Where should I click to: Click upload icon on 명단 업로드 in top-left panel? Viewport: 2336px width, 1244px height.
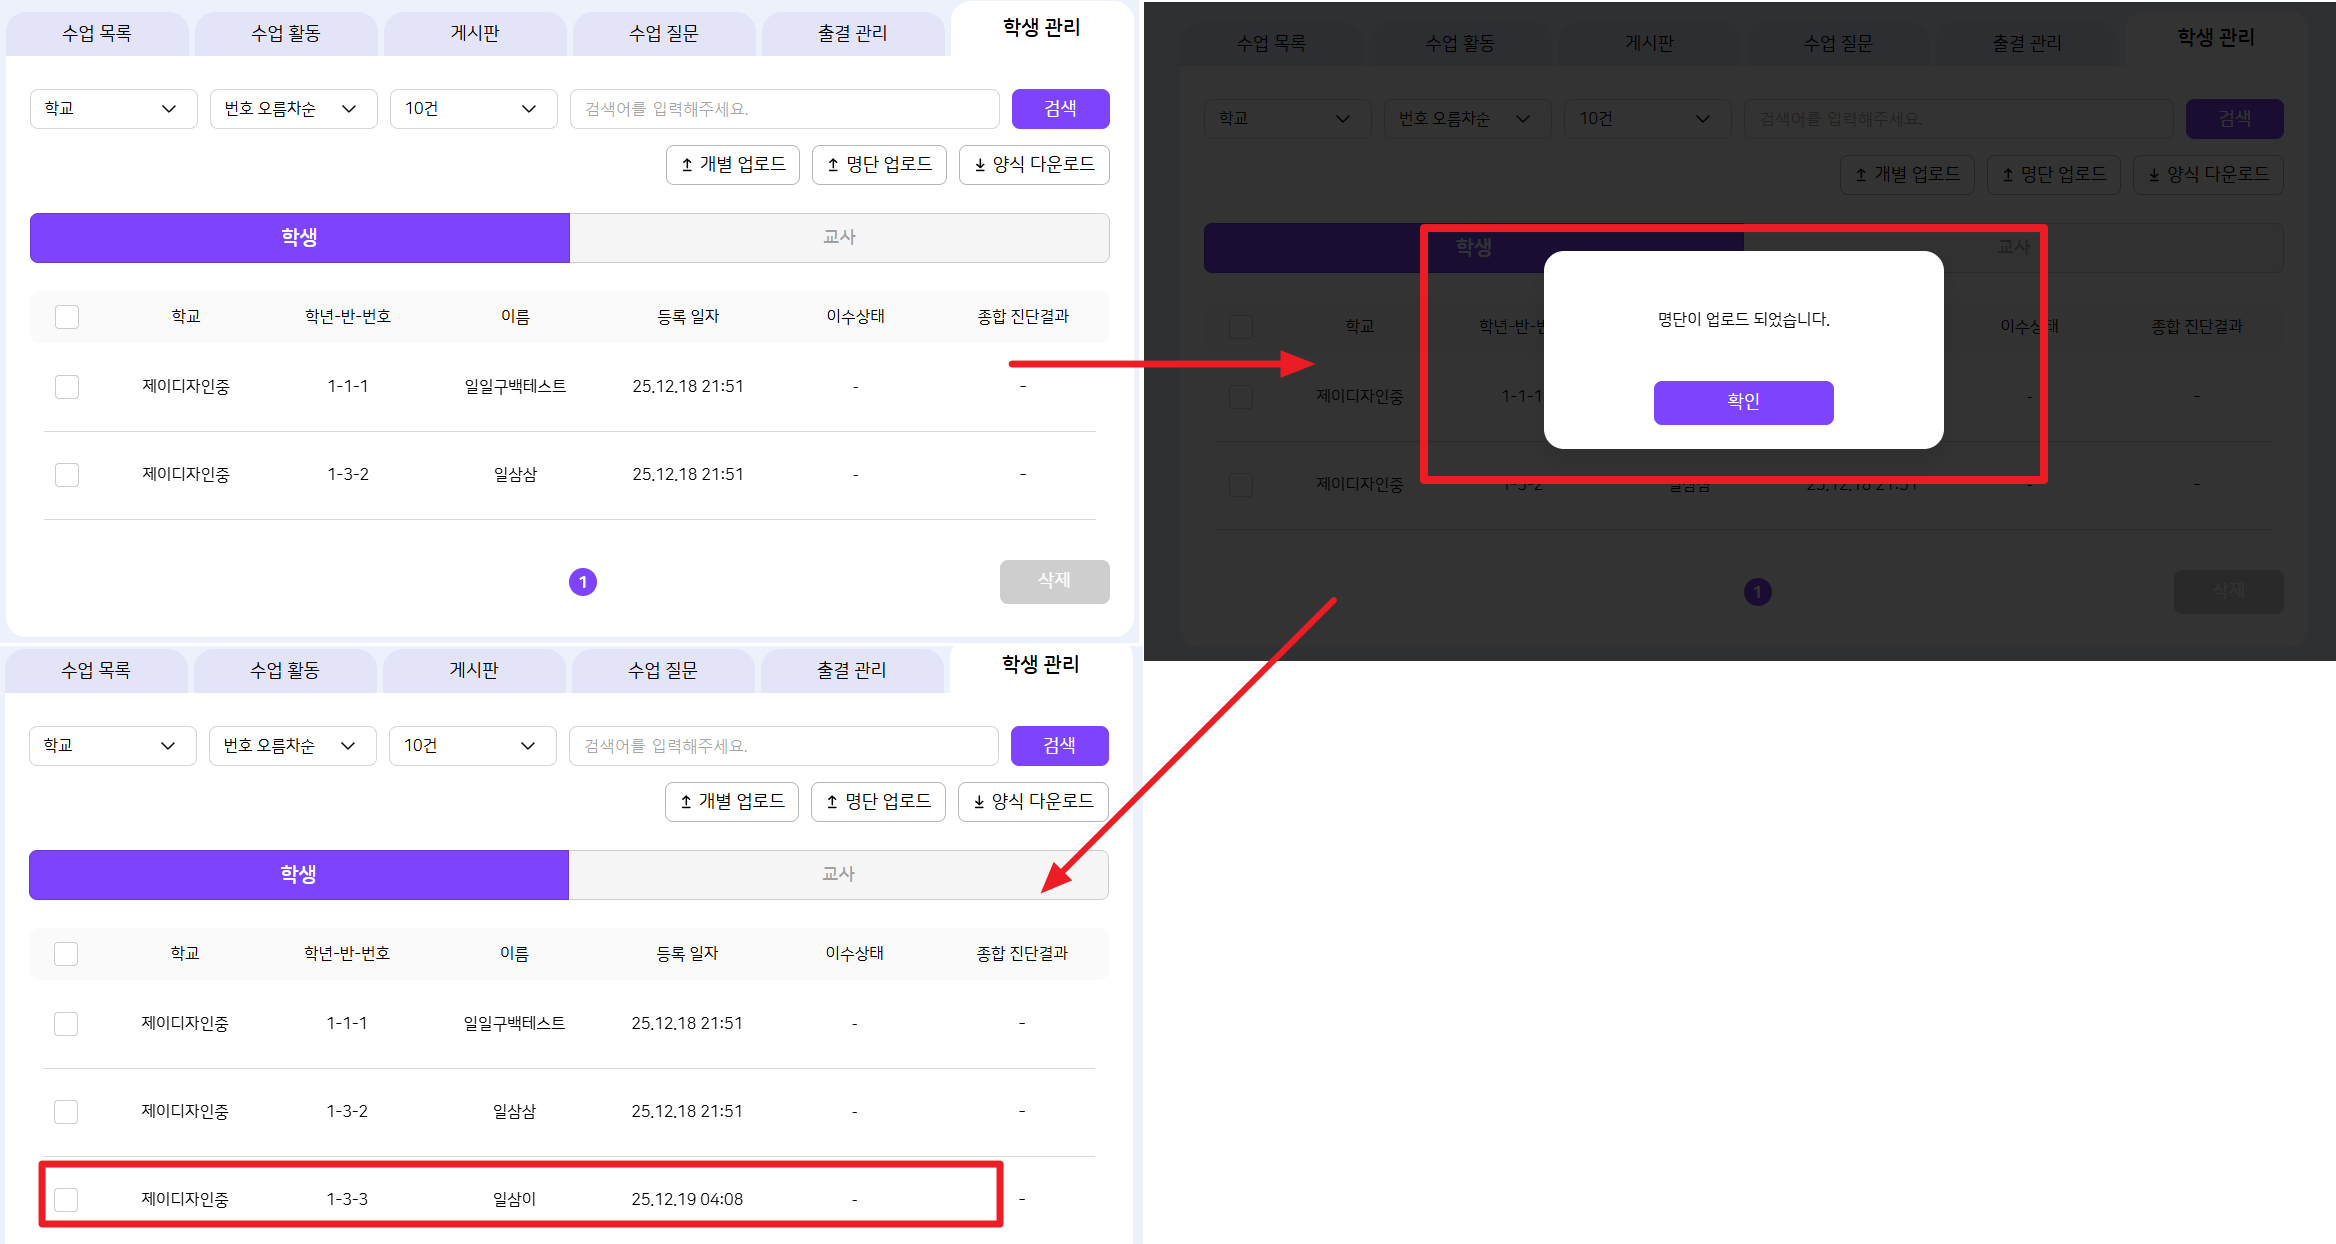[x=833, y=165]
